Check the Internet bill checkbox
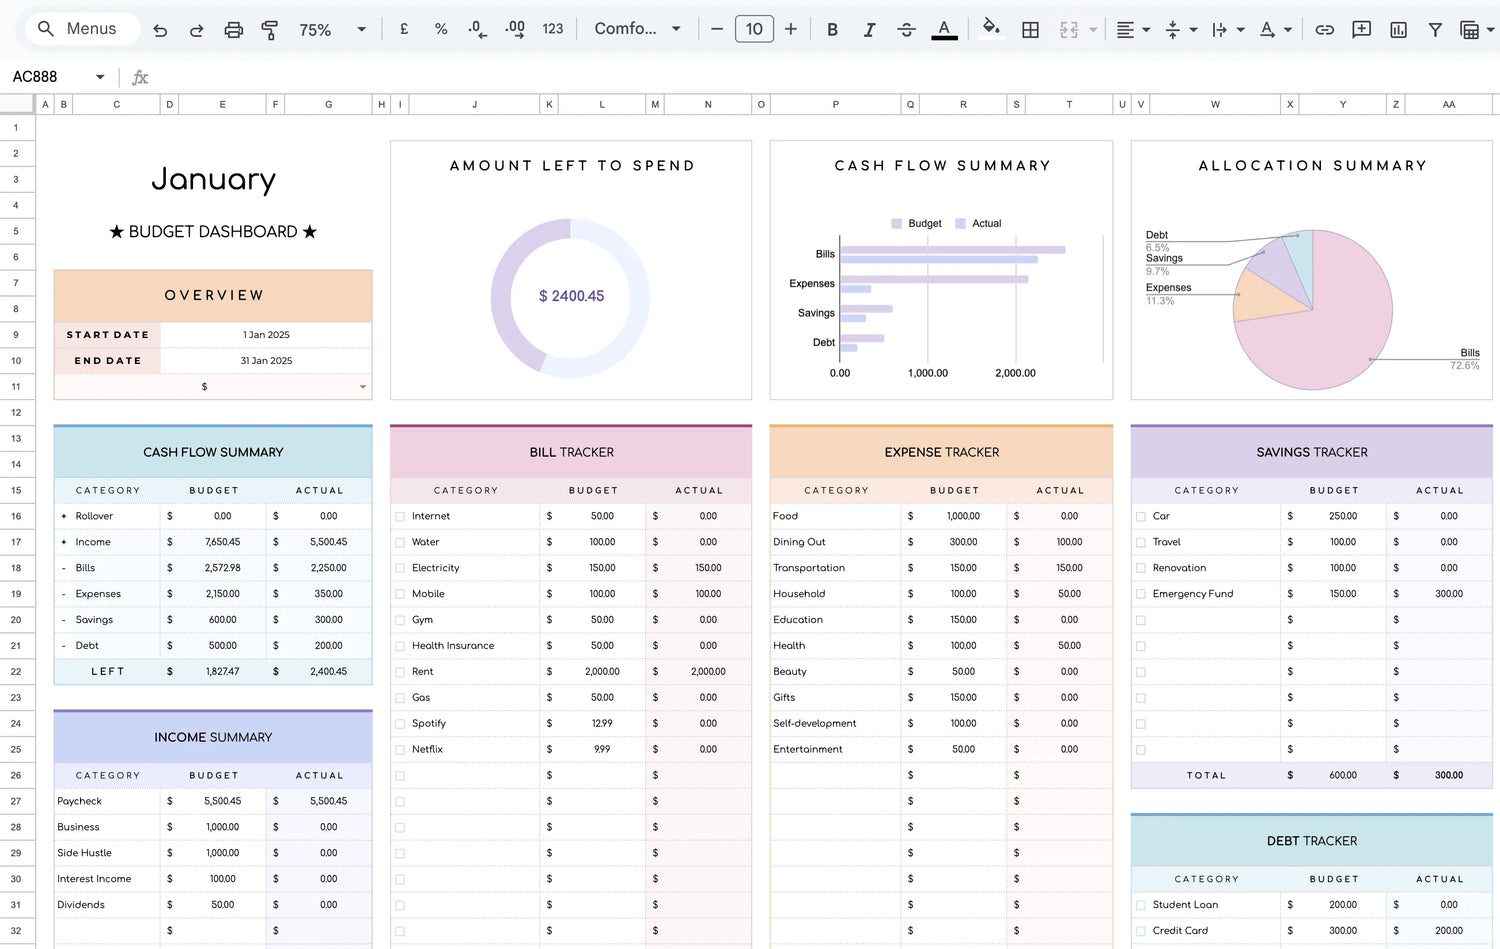 (400, 517)
